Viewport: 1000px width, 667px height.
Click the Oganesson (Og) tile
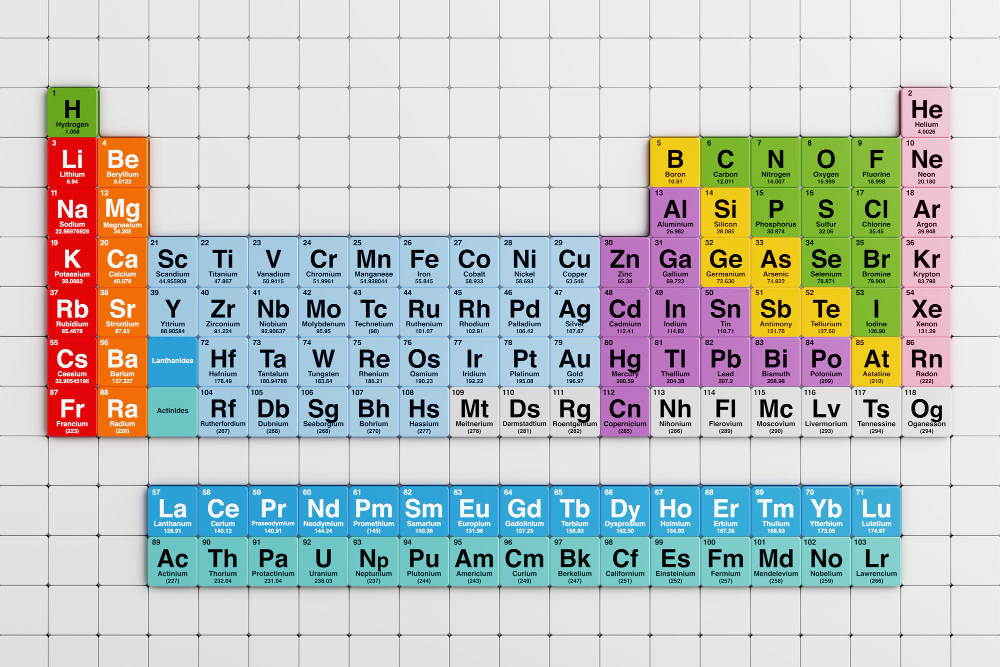coord(927,409)
